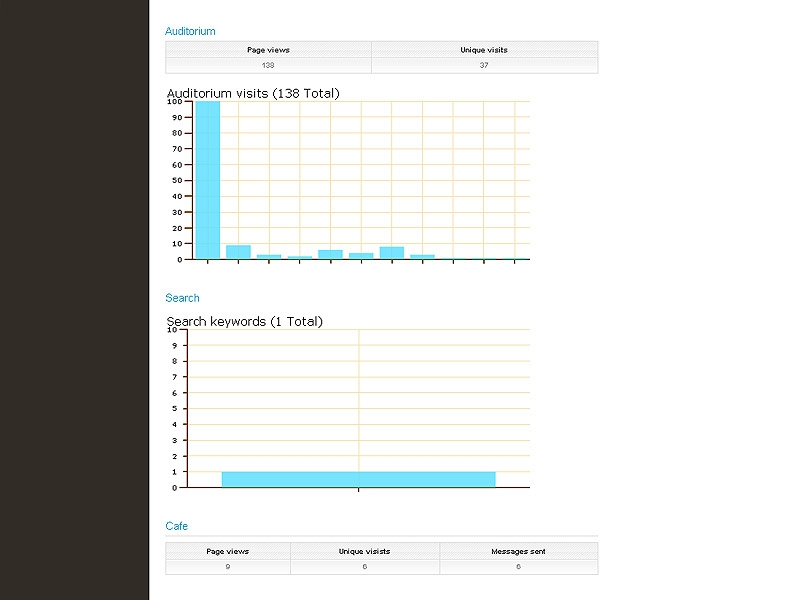Open the Cafe section link

pyautogui.click(x=176, y=526)
